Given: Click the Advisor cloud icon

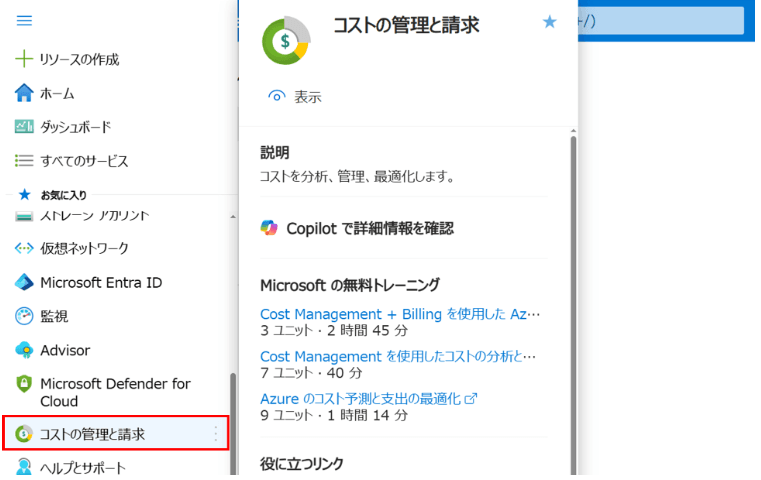Looking at the screenshot, I should point(24,350).
